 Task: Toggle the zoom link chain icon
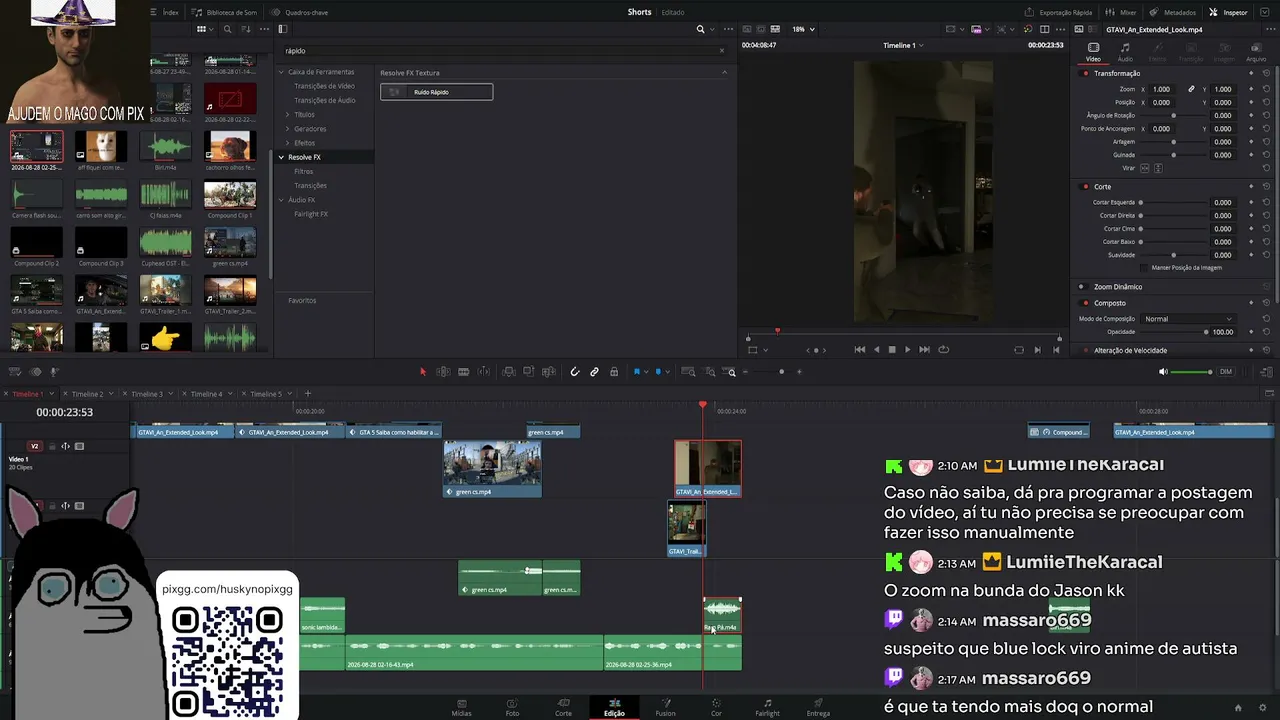1191,89
